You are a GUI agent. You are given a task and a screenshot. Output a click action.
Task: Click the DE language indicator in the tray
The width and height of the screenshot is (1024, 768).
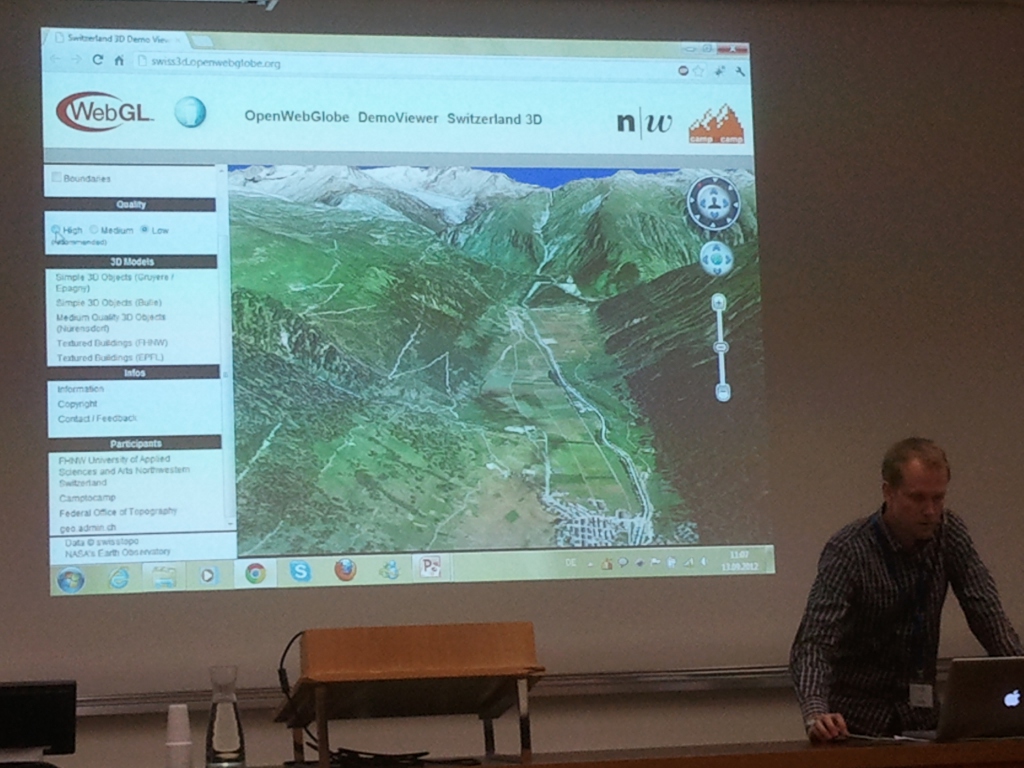(571, 562)
